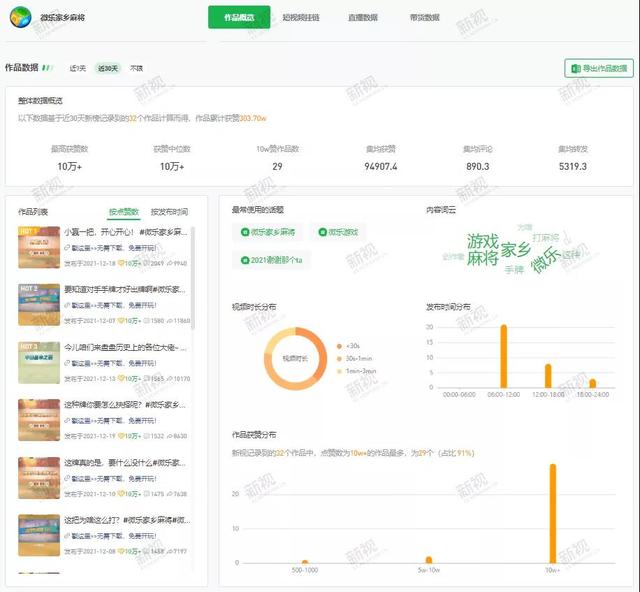Open the 直播数据 tab
This screenshot has height=592, width=640.
coord(363,17)
